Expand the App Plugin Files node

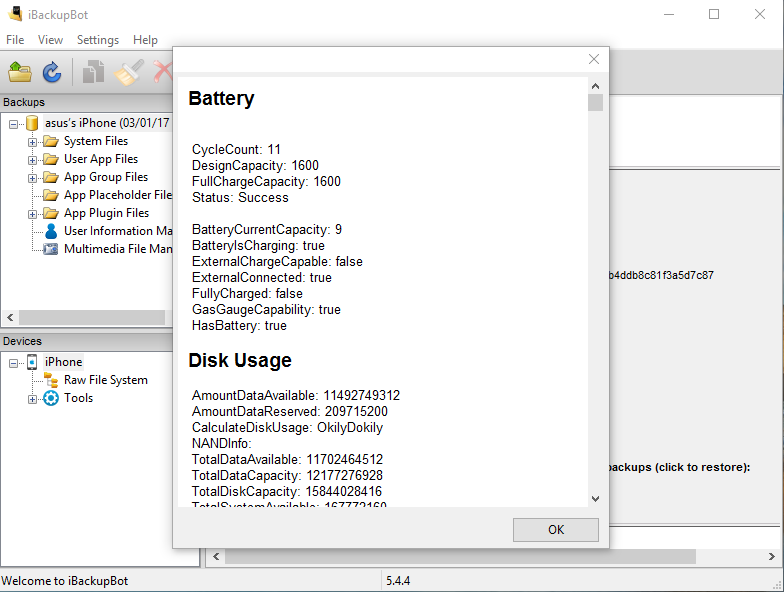tap(32, 214)
